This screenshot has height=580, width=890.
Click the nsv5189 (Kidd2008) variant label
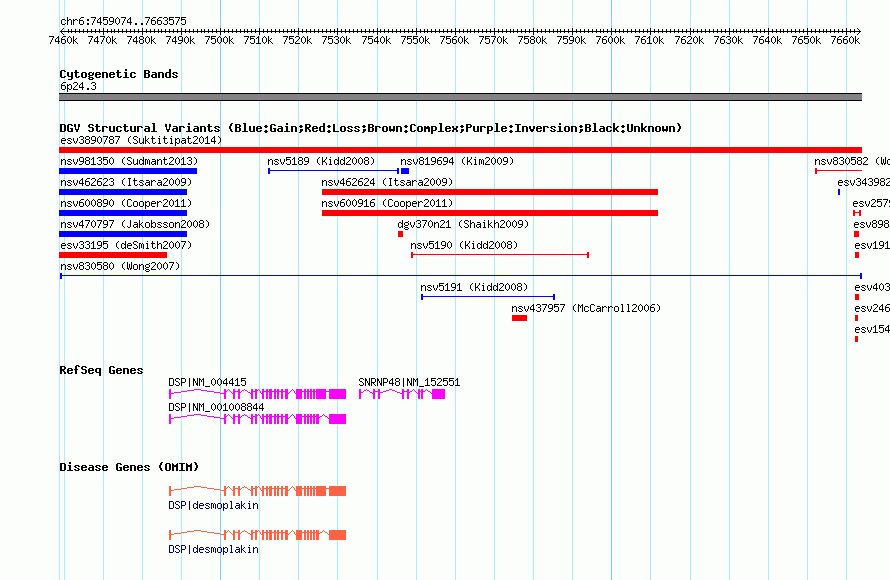pos(321,161)
